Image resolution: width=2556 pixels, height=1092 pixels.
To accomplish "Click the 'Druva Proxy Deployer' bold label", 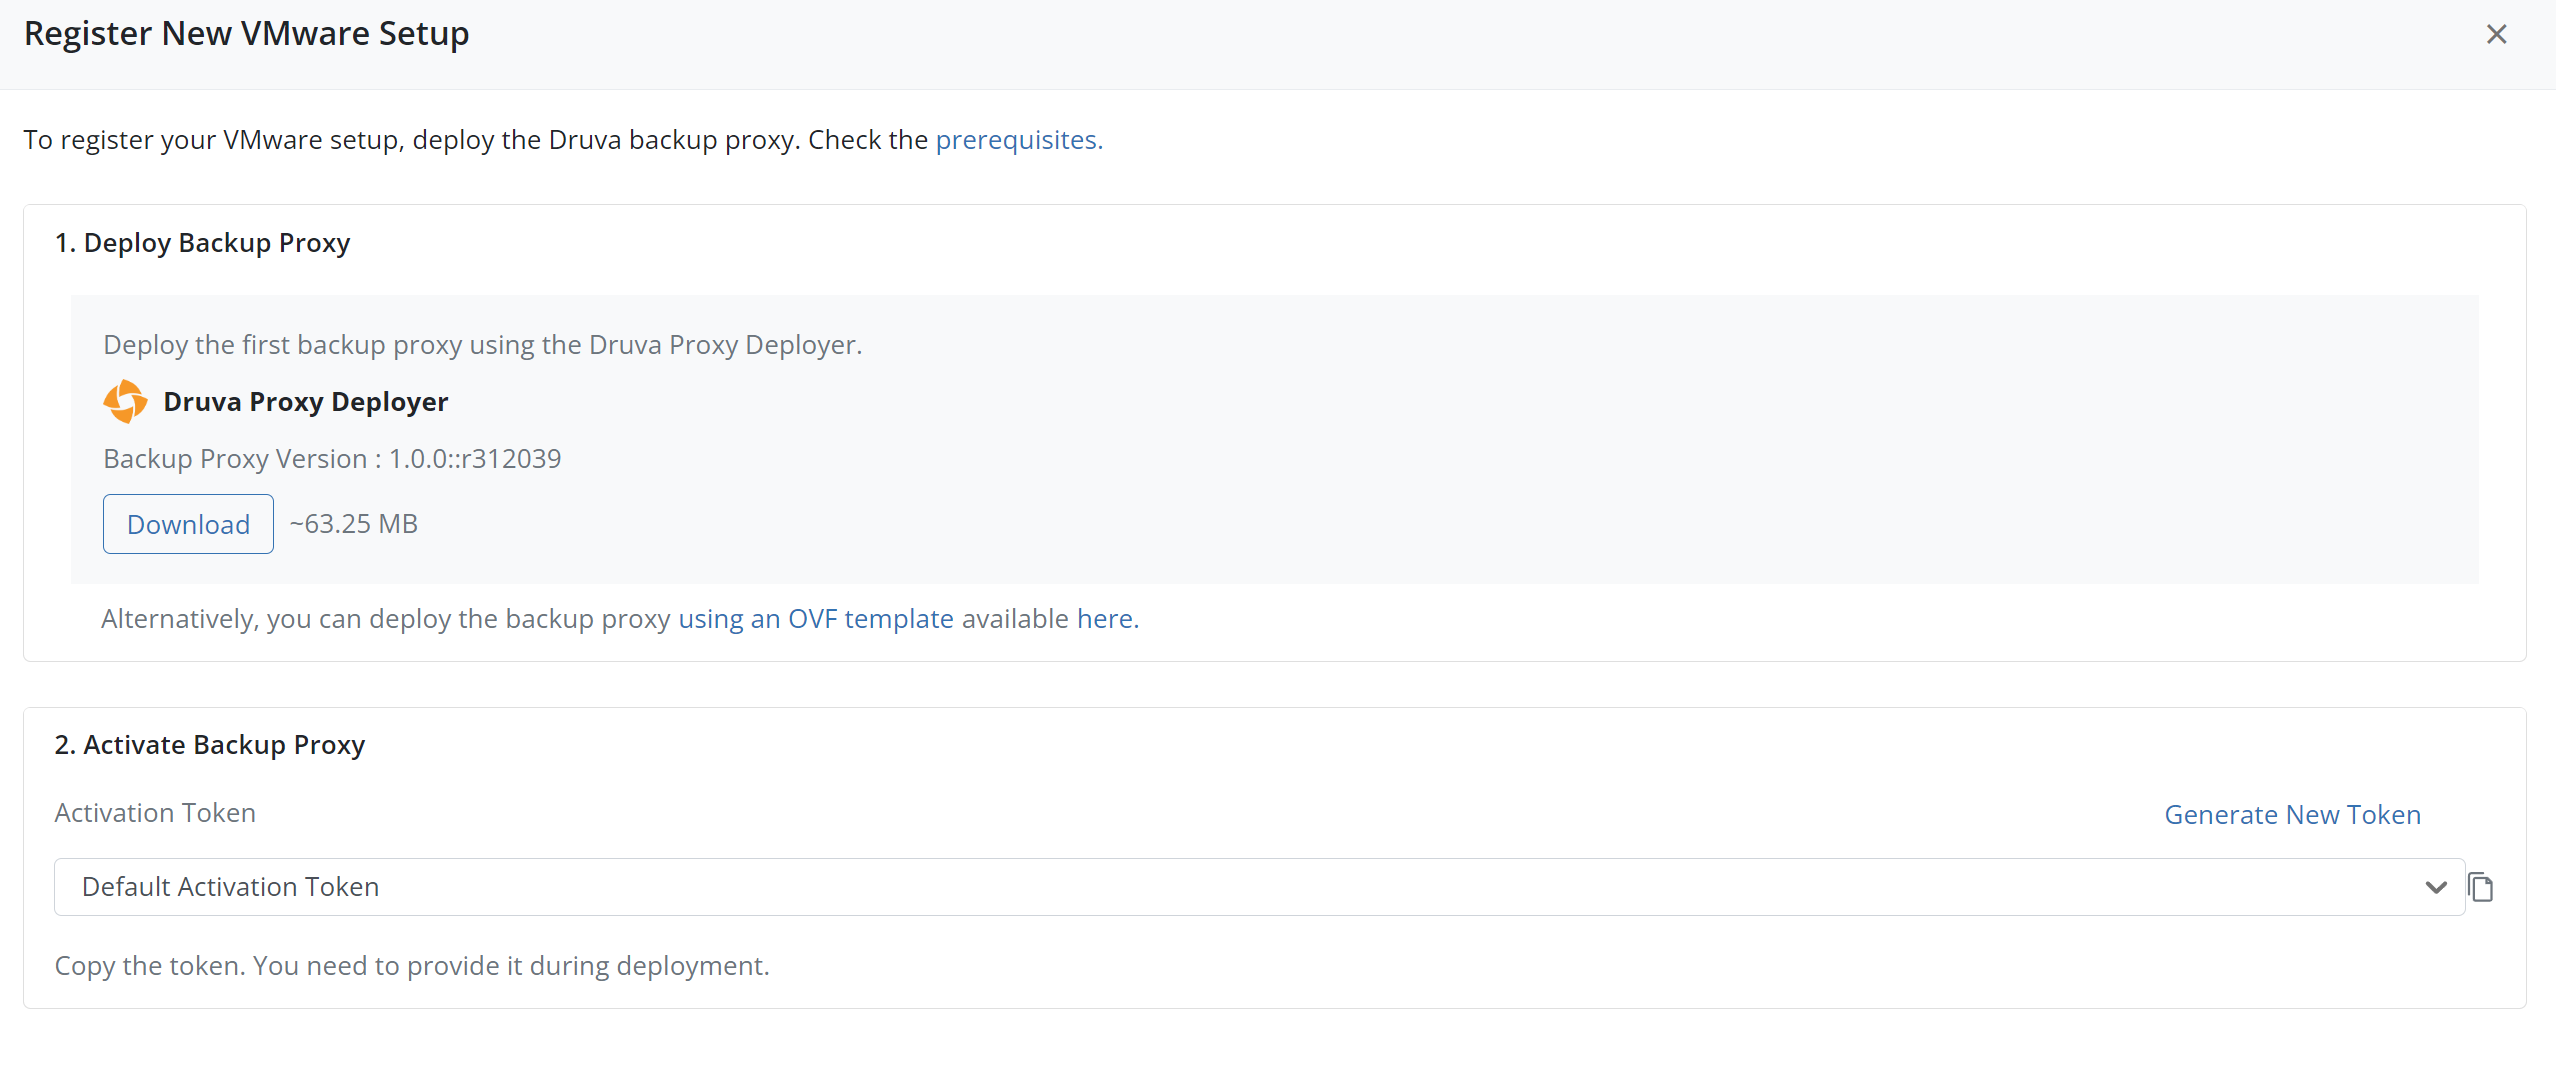I will point(305,402).
